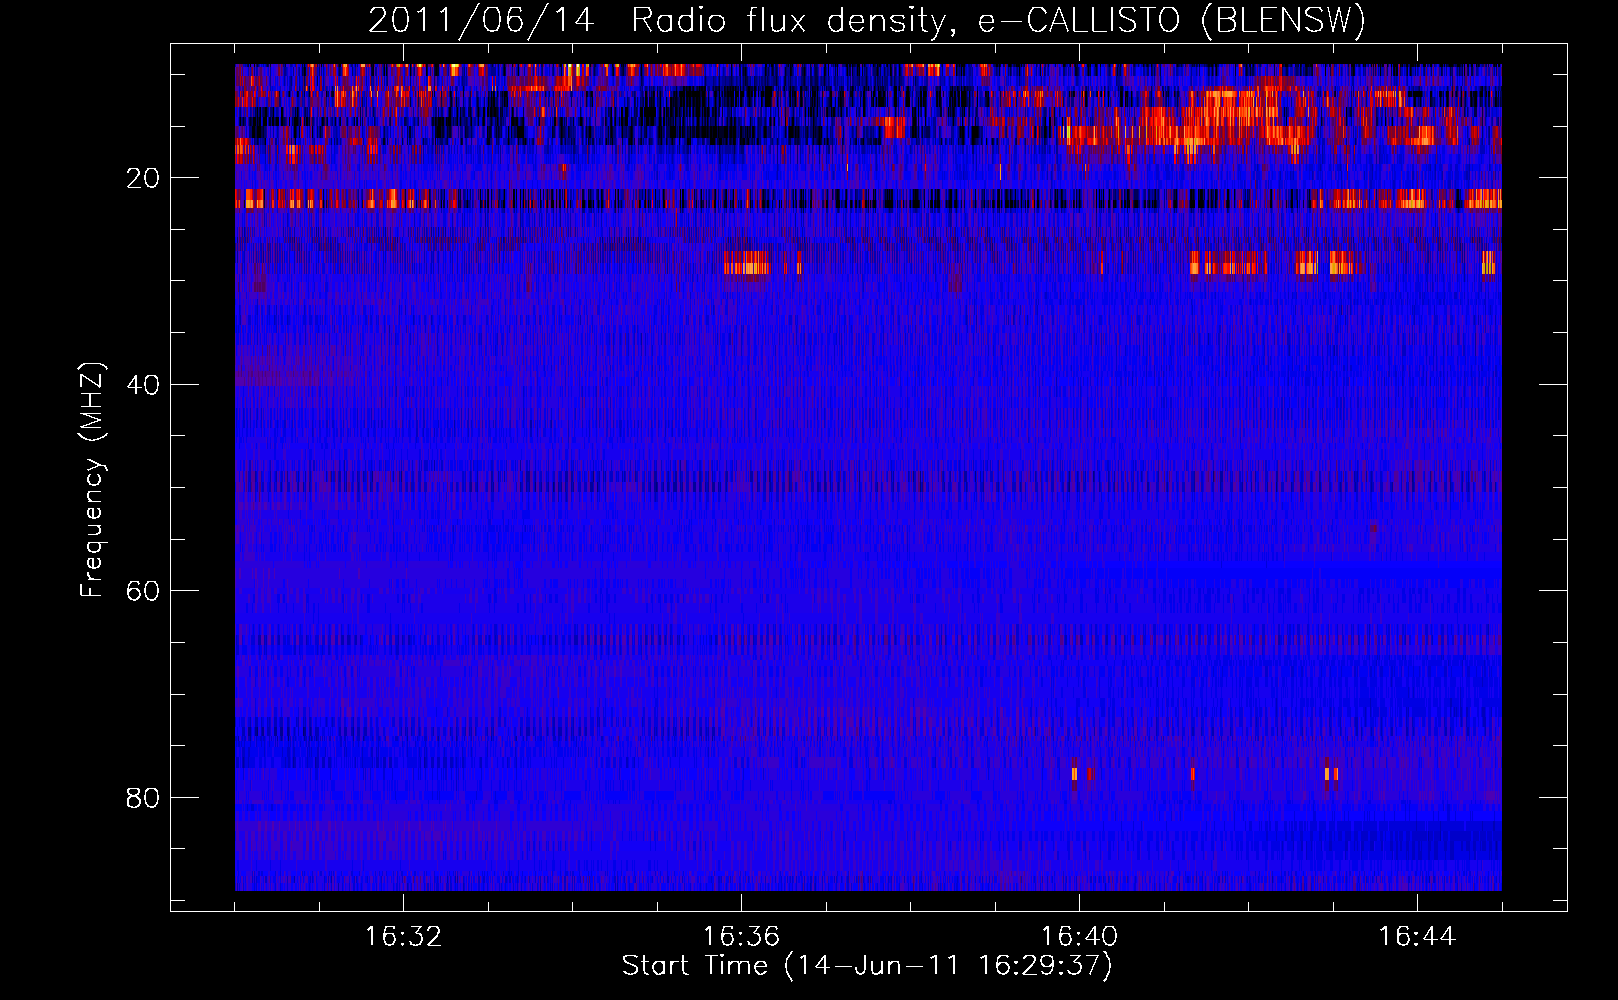
Task: Click the date '2011/06/14' in the title
Action: click(480, 21)
